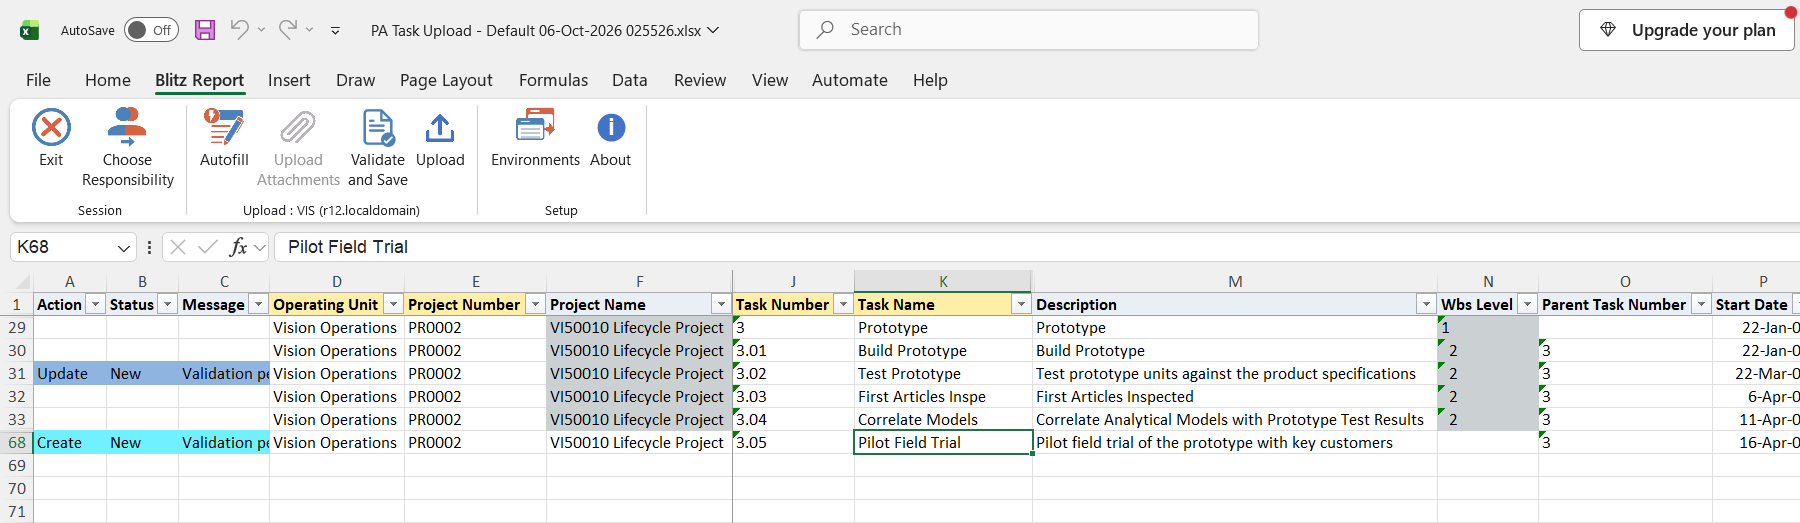Open the Redo history dropdown
The height and width of the screenshot is (523, 1800).
point(310,30)
